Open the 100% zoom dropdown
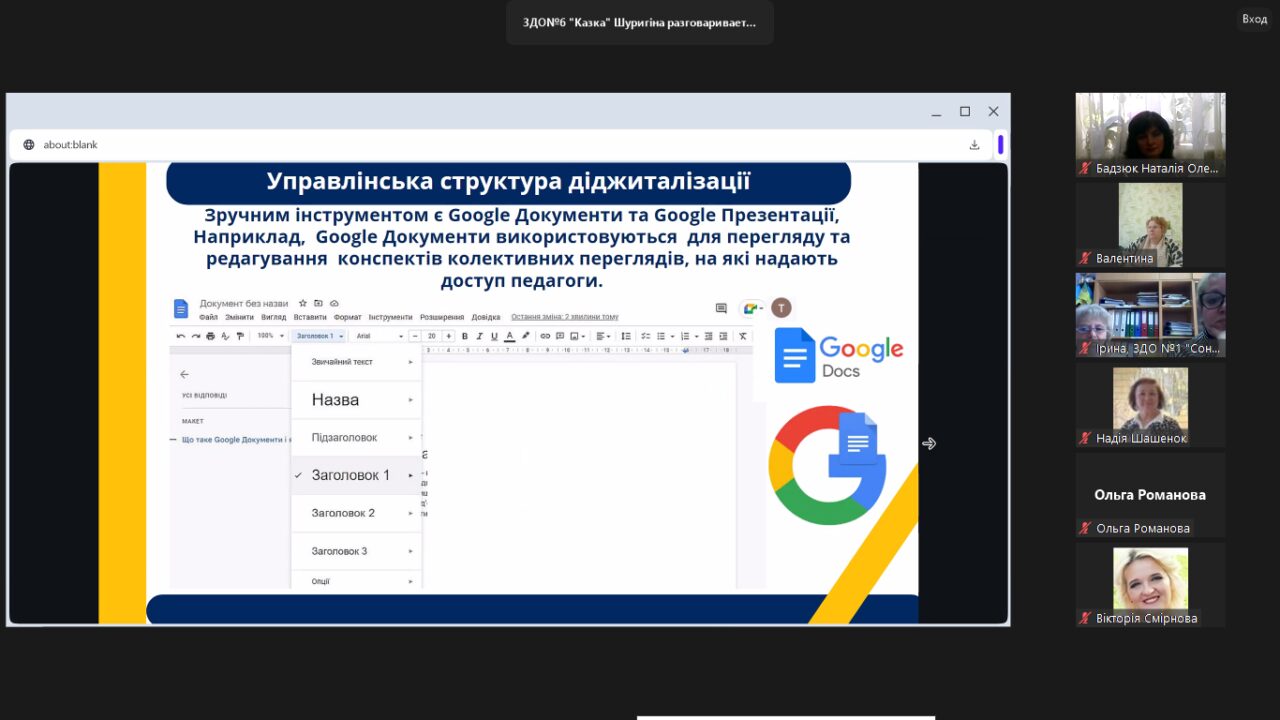 coord(271,336)
